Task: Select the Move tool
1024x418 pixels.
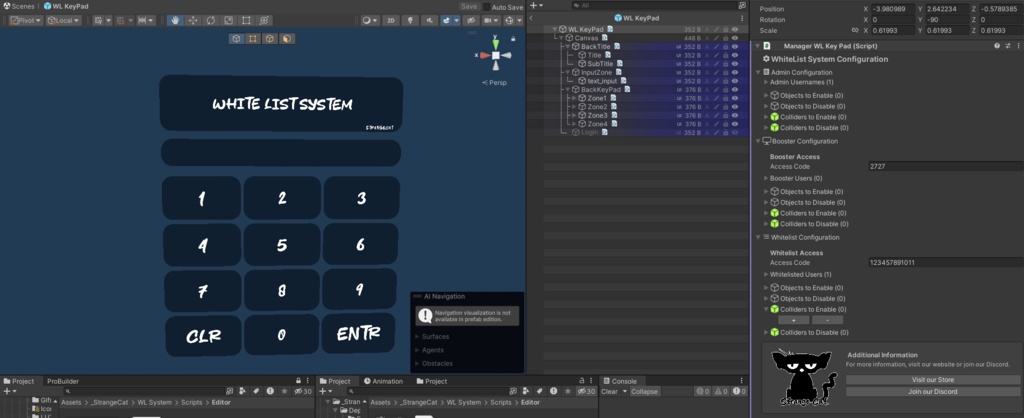Action: click(x=193, y=20)
